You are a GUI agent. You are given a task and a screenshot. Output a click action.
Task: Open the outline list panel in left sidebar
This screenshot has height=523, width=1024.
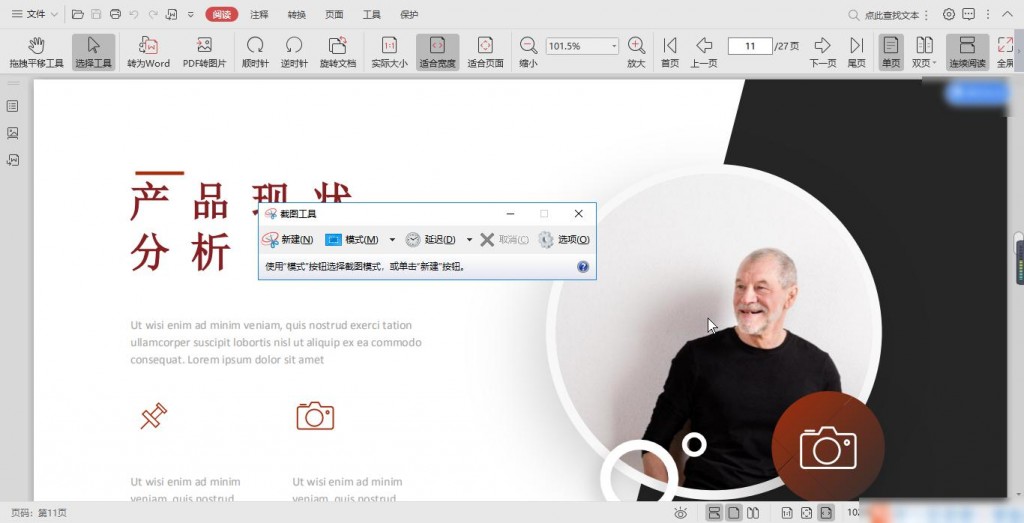(x=12, y=106)
